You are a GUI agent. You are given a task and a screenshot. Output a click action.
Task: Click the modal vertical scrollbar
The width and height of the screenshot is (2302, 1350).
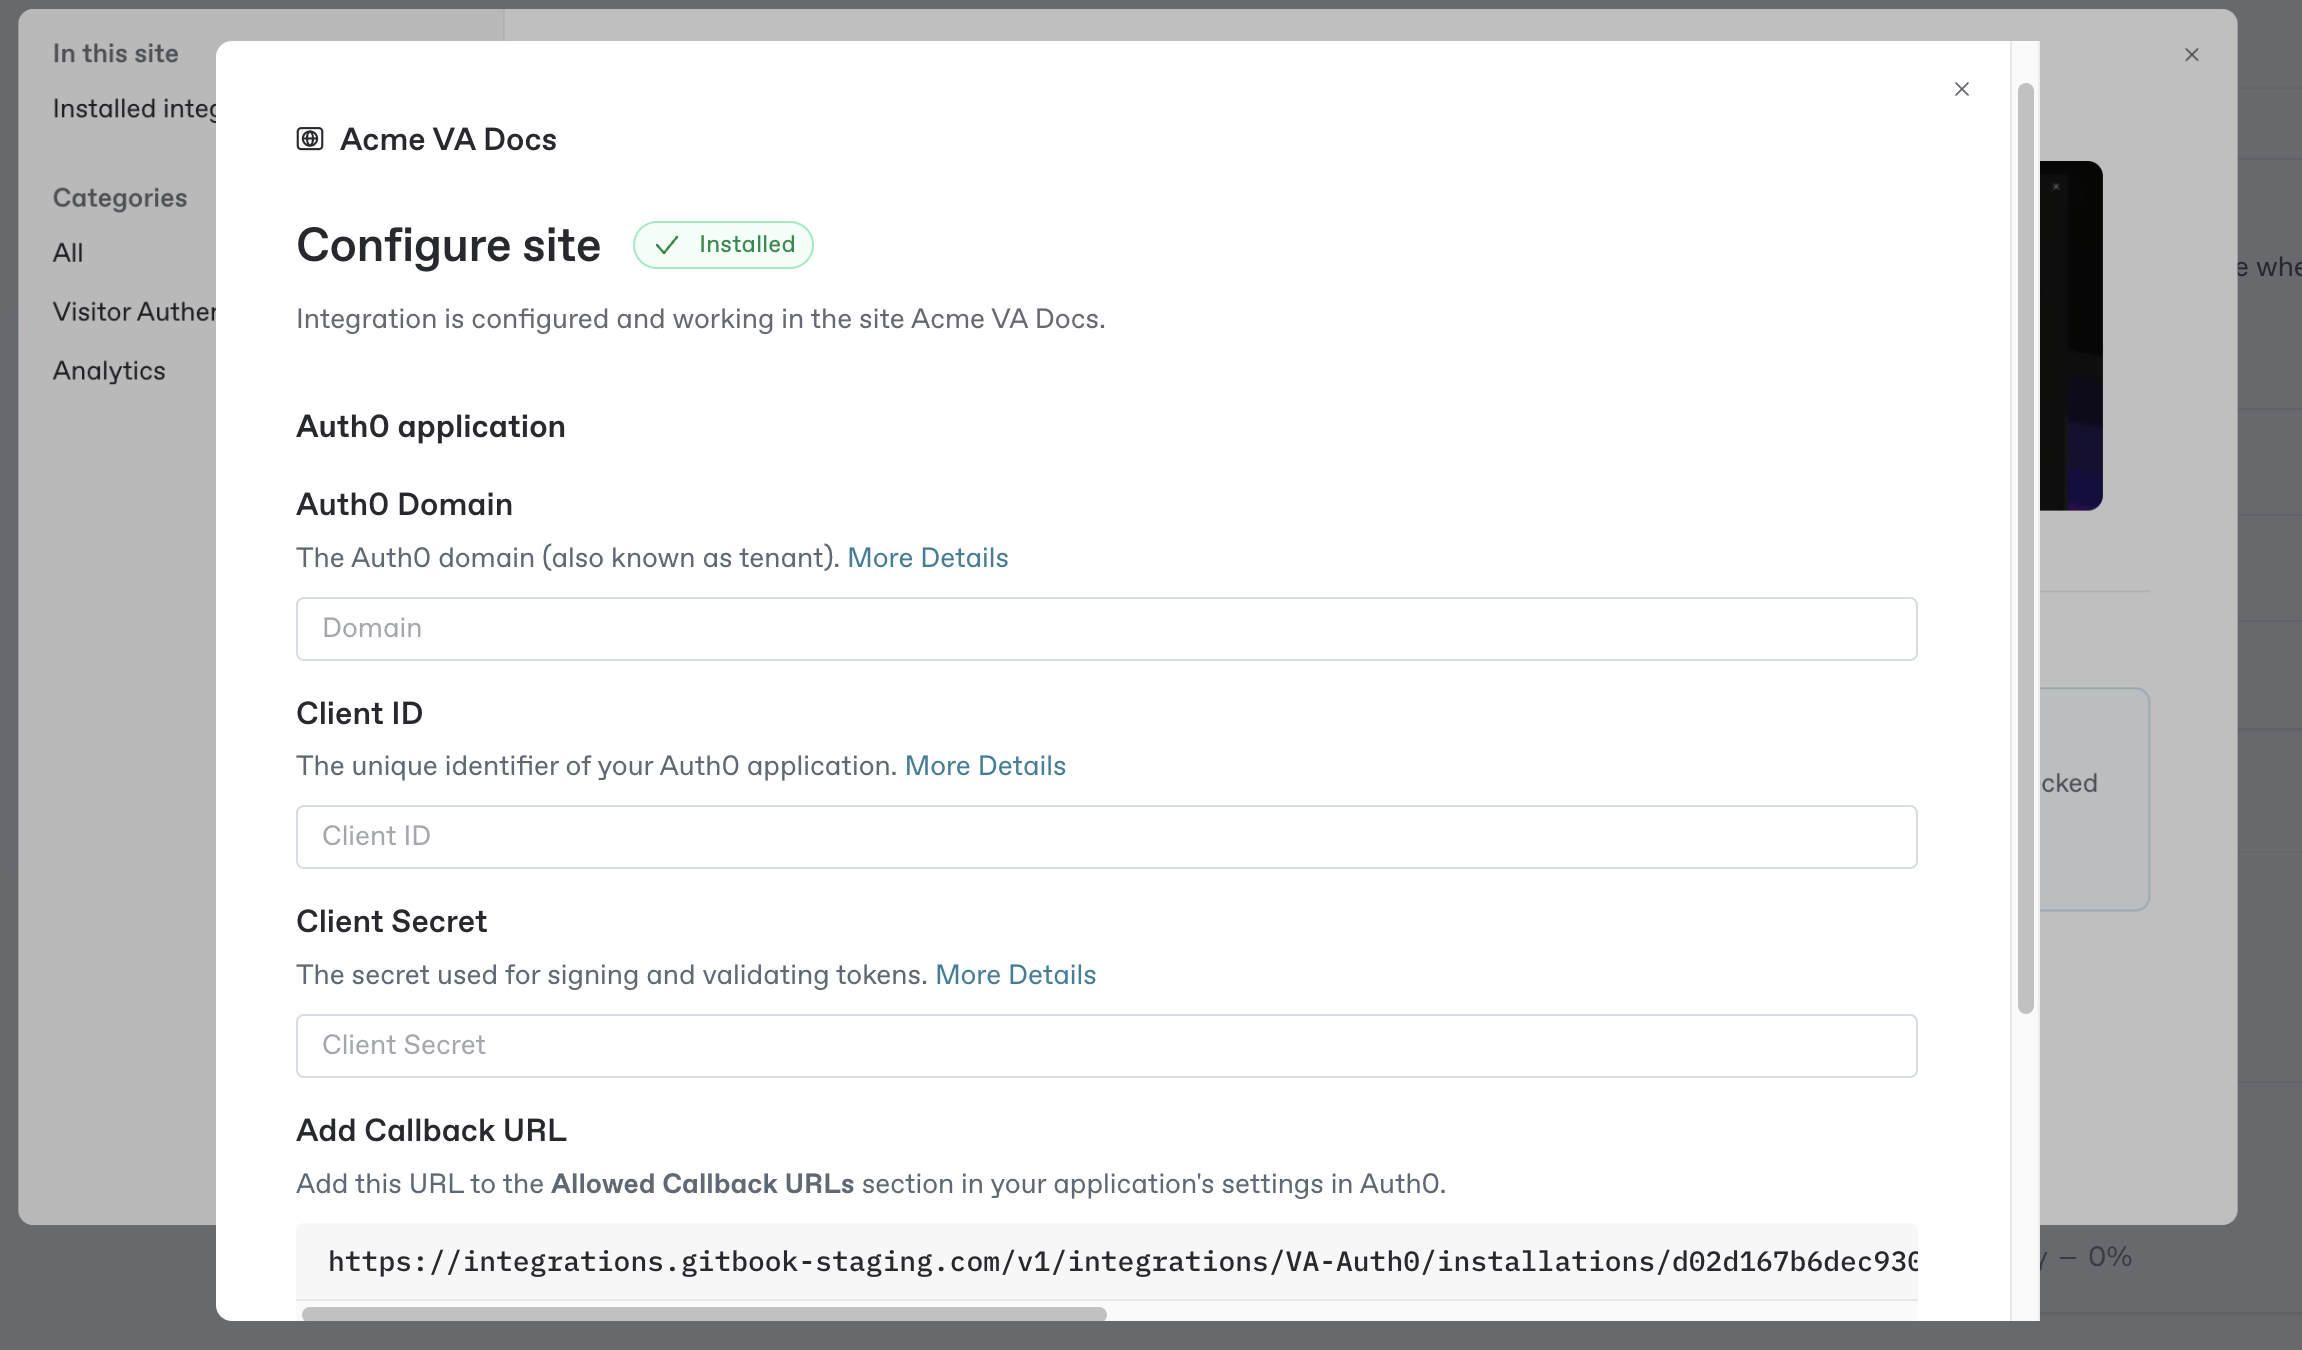2025,548
